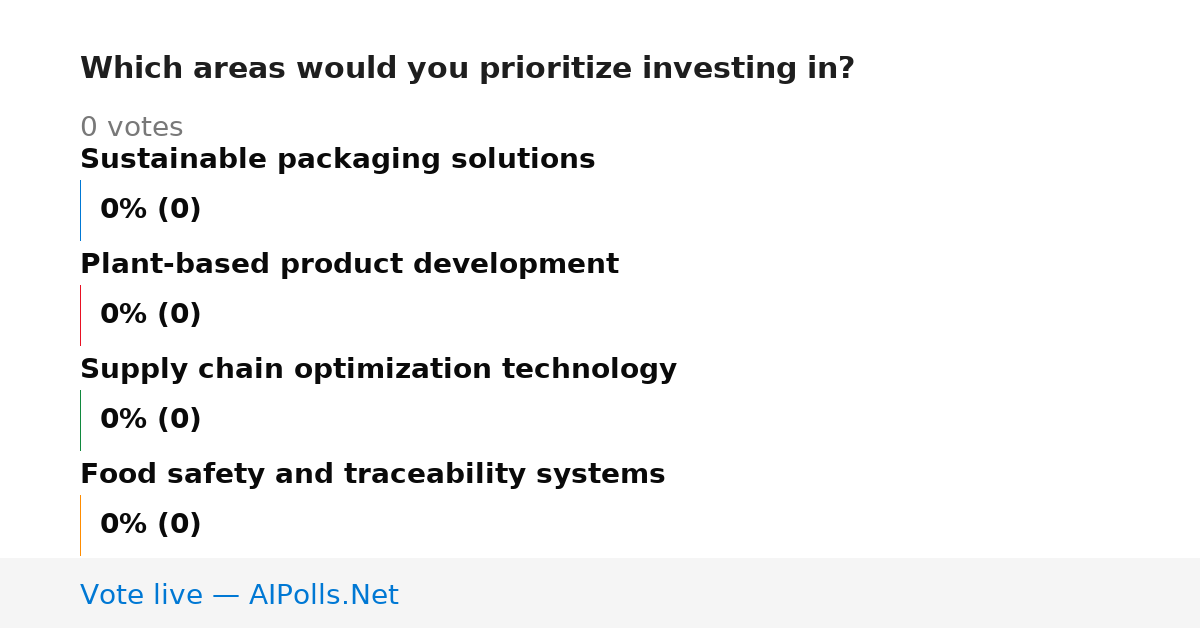The image size is (1200, 628).
Task: Select the Supply chain optimization technology option
Action: 378,370
